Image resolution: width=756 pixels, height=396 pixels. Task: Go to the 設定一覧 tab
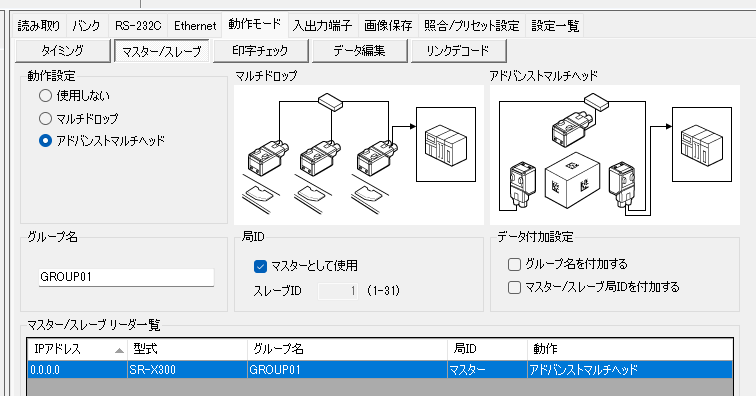[x=555, y=26]
